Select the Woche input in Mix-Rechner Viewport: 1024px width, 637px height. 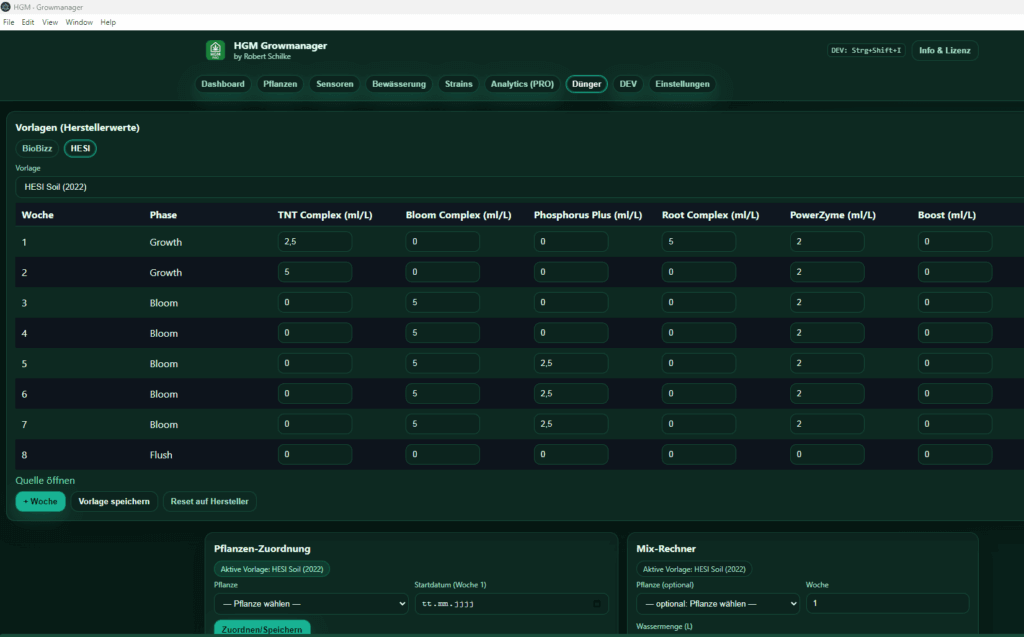click(x=887, y=603)
